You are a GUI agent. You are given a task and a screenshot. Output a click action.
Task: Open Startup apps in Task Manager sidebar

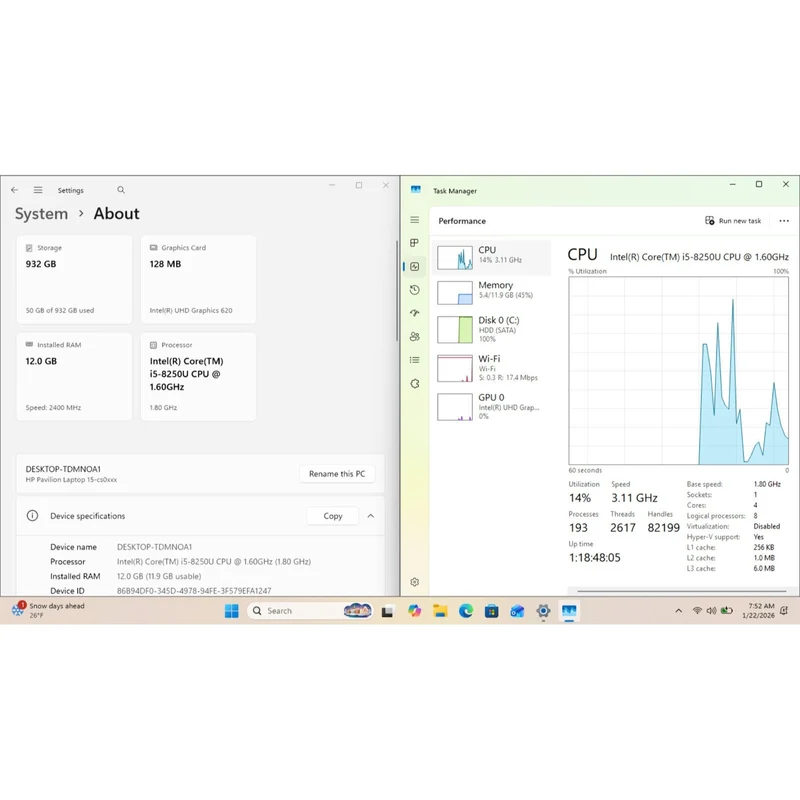point(414,313)
